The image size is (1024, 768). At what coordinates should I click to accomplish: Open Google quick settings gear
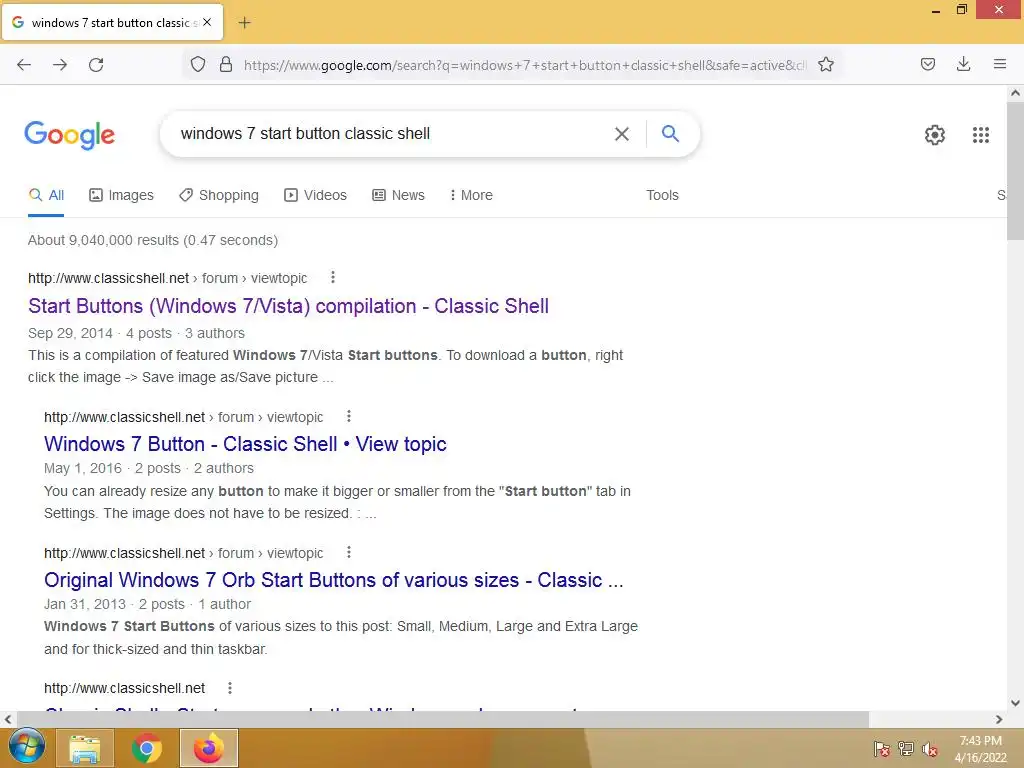(x=935, y=135)
